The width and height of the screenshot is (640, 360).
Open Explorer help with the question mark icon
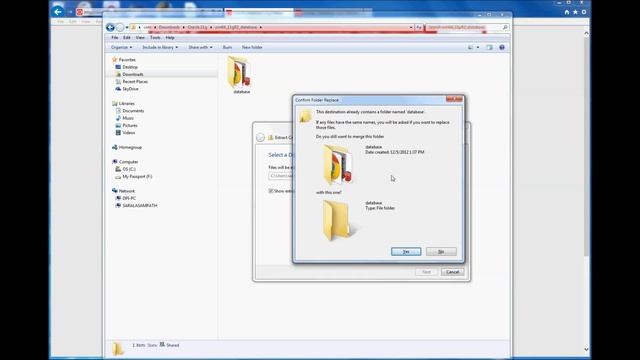[x=502, y=47]
